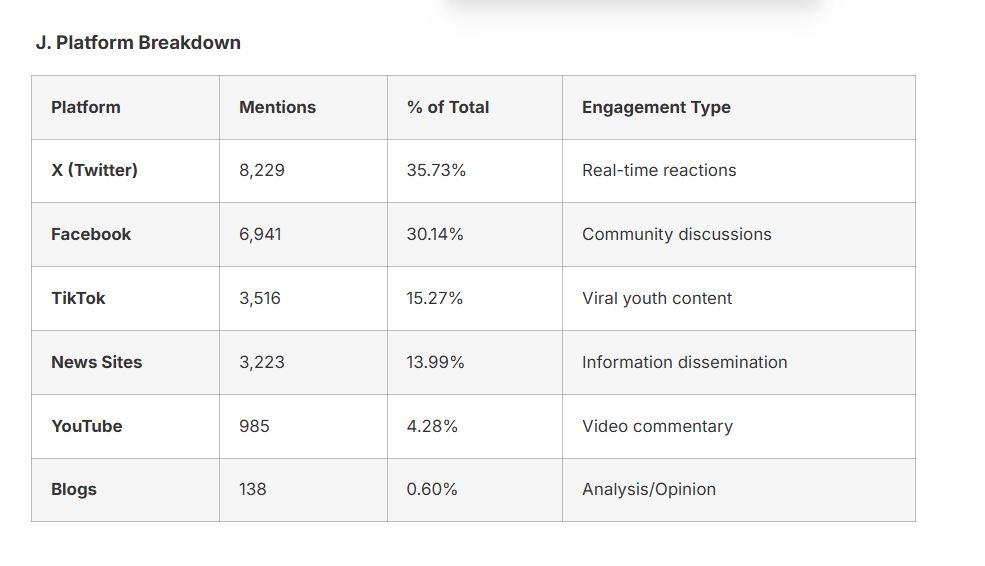Click the YouTube platform cell
This screenshot has width=985, height=566.
pyautogui.click(x=87, y=426)
